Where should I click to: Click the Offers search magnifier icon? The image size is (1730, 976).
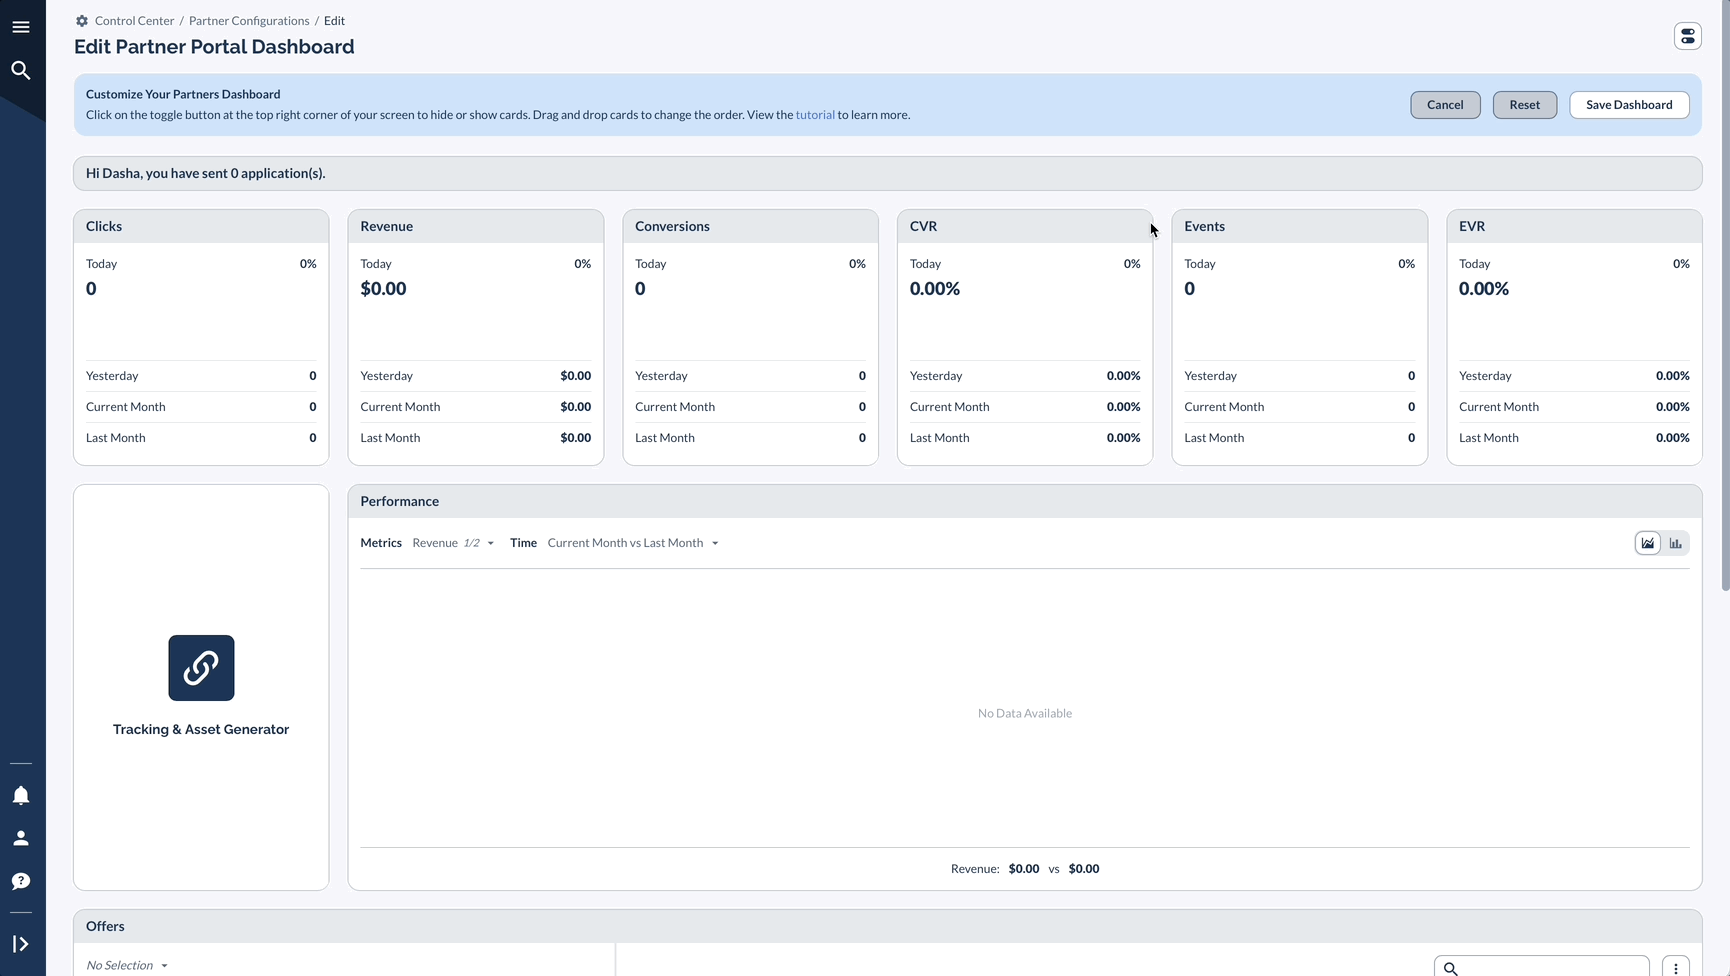[1451, 969]
